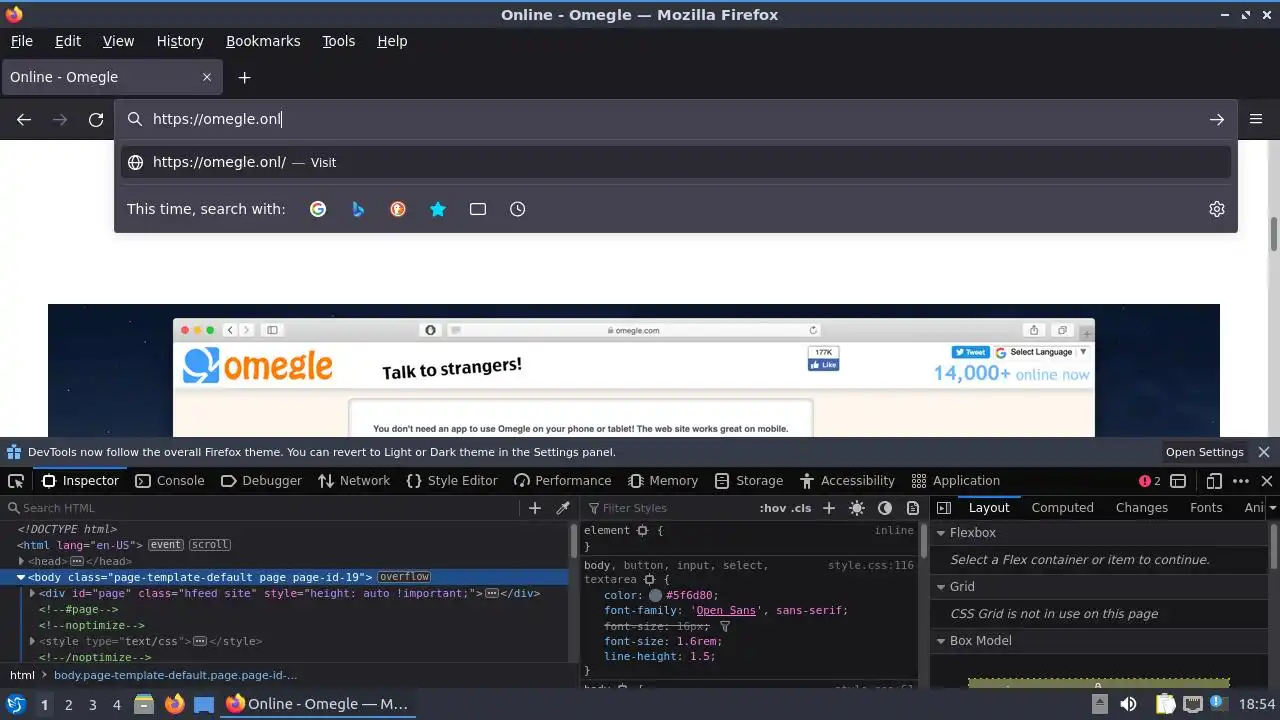Click in the Filter Styles field
This screenshot has height=720, width=1280.
(670, 508)
